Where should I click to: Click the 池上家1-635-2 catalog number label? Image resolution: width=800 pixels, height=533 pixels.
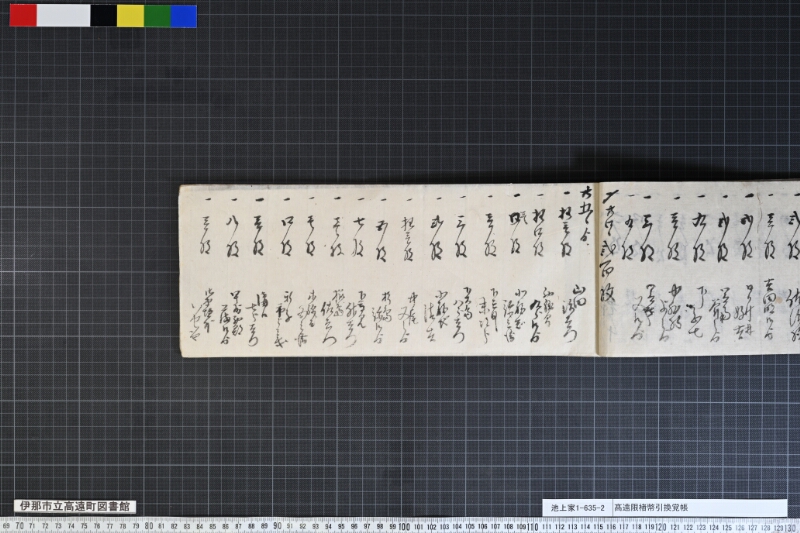click(577, 507)
